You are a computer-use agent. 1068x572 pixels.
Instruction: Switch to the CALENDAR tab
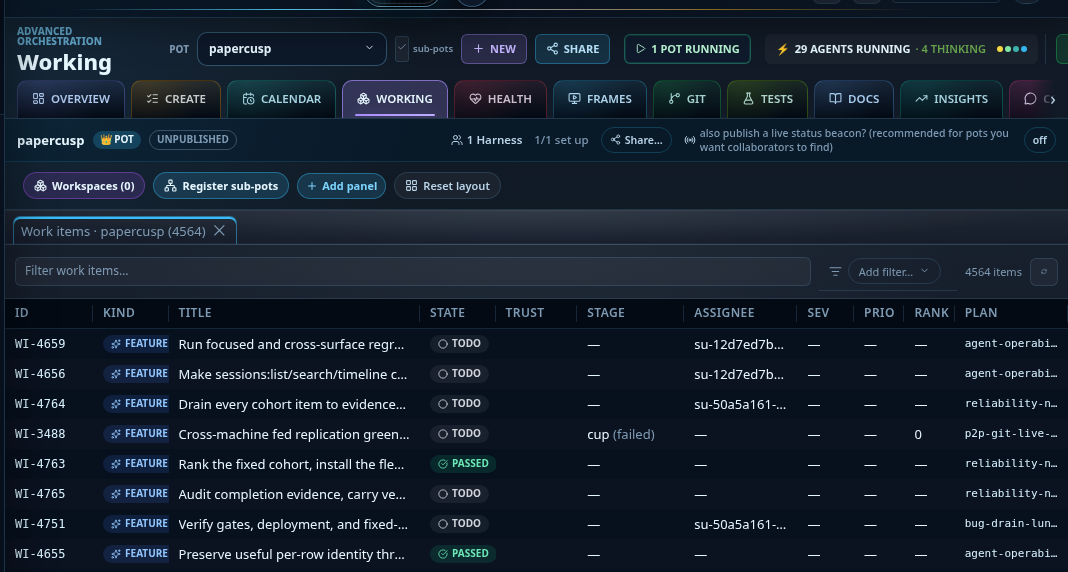pos(281,99)
